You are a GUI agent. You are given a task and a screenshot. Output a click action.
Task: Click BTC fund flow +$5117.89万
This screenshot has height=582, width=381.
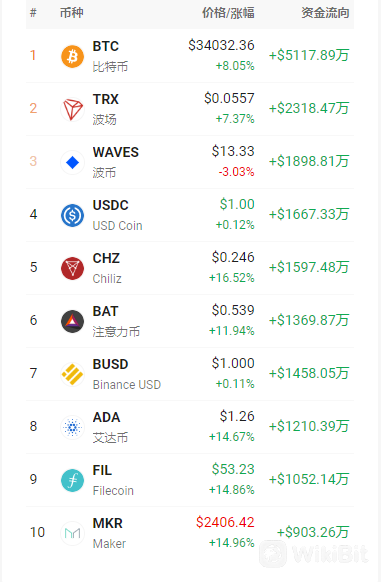pos(309,56)
